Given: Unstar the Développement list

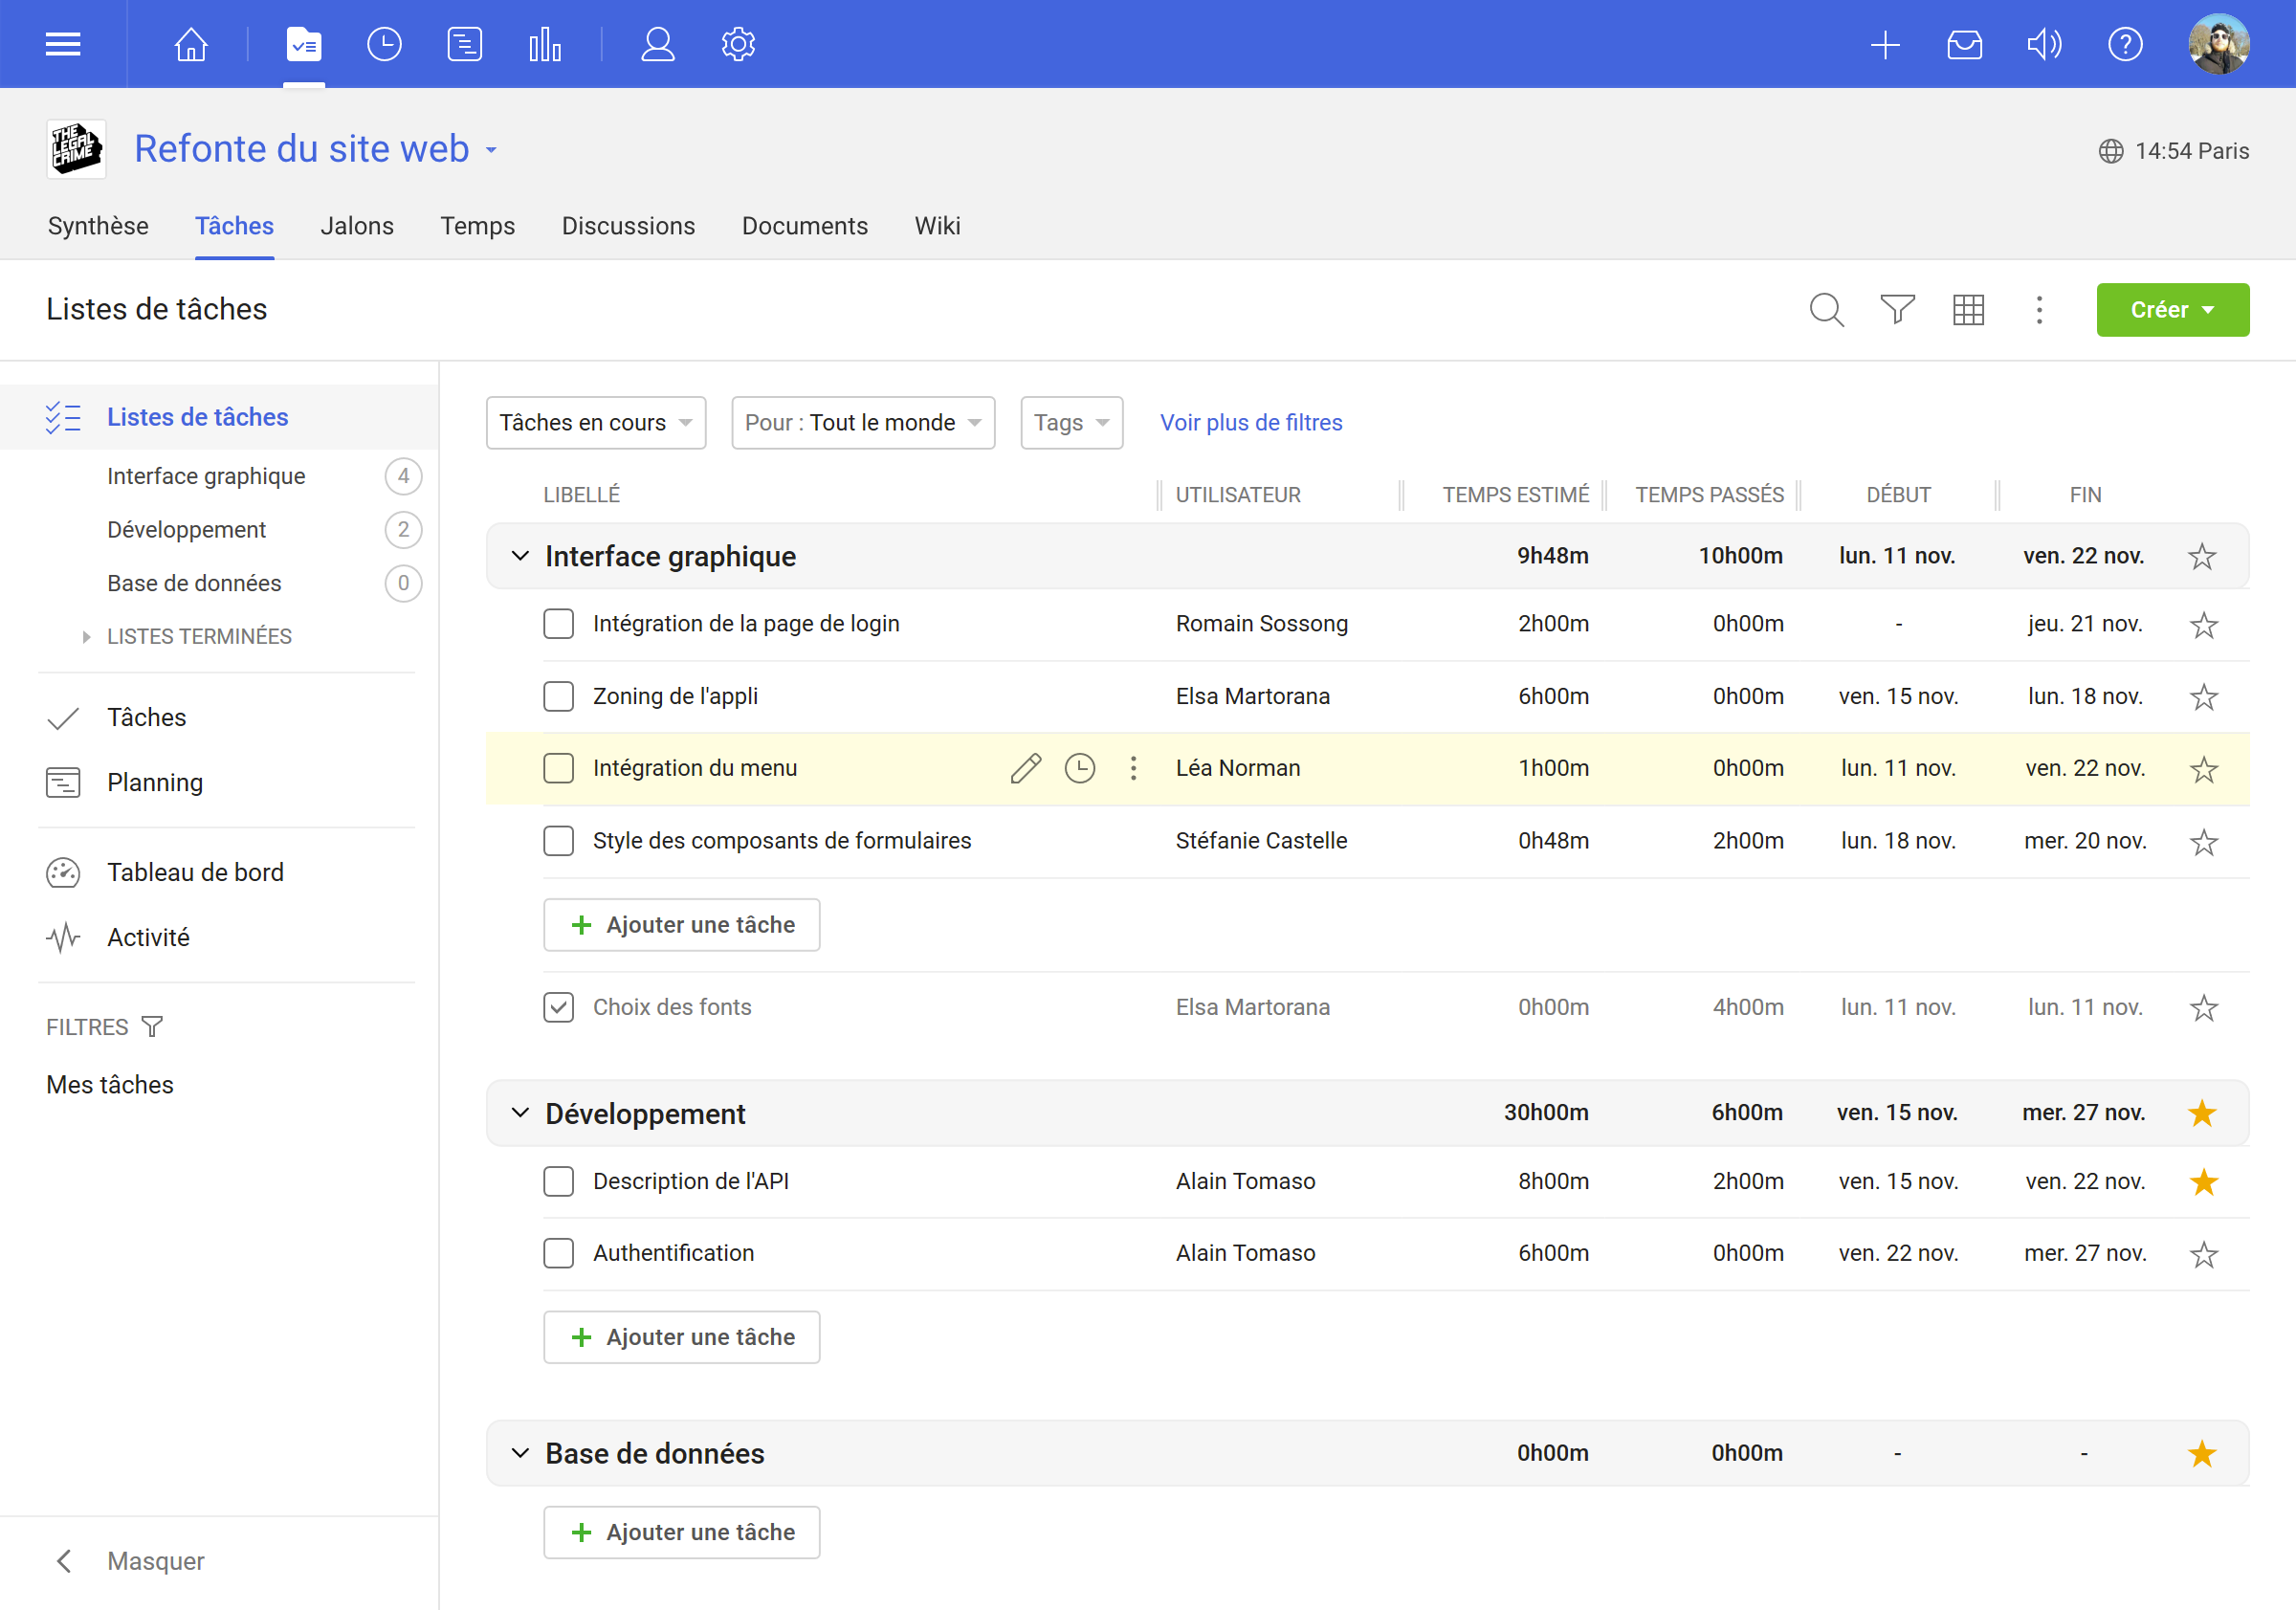Looking at the screenshot, I should 2202,1113.
